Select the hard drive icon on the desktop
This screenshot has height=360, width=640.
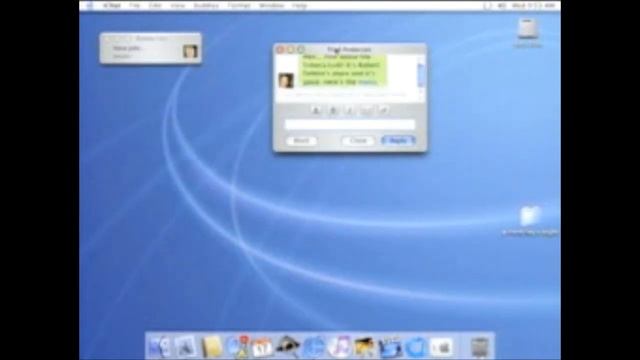click(527, 29)
